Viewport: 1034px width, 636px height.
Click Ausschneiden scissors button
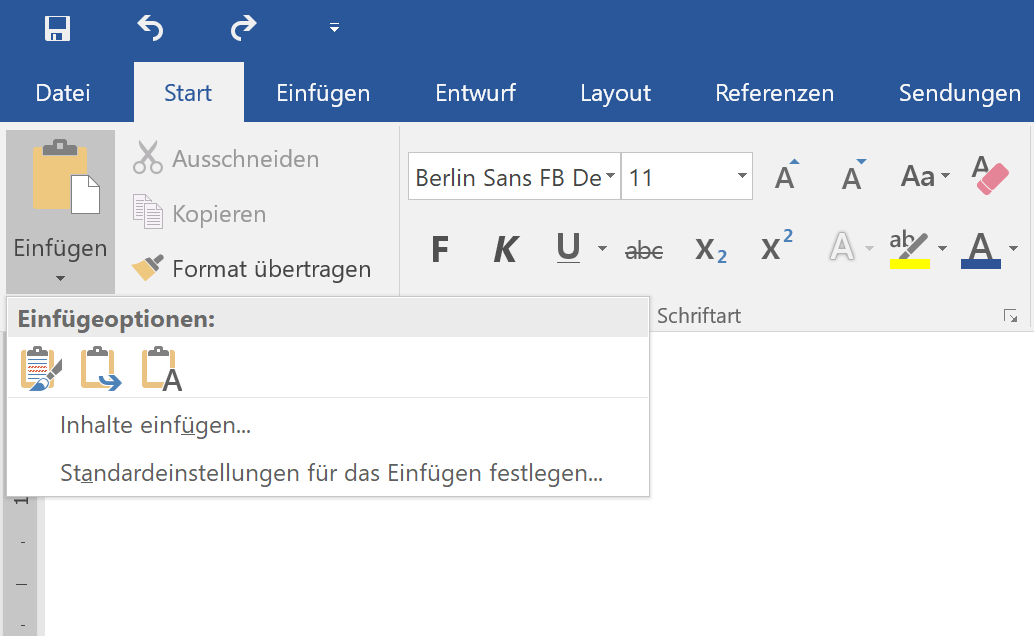(x=226, y=158)
